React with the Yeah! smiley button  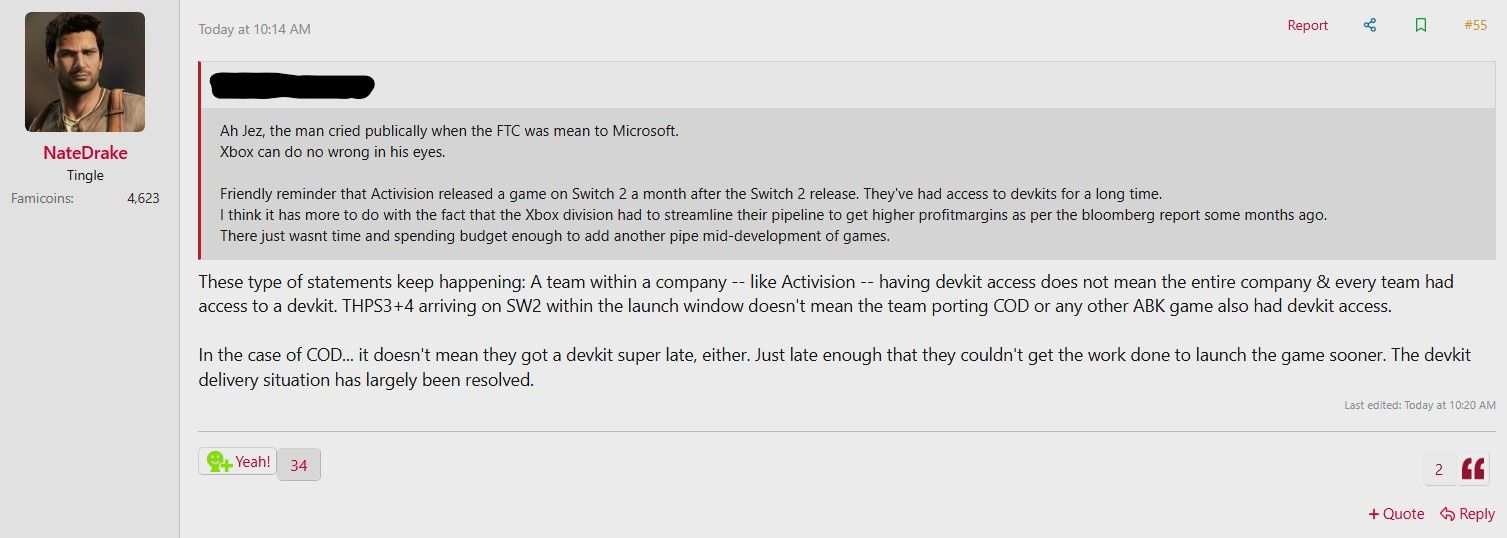tap(238, 462)
